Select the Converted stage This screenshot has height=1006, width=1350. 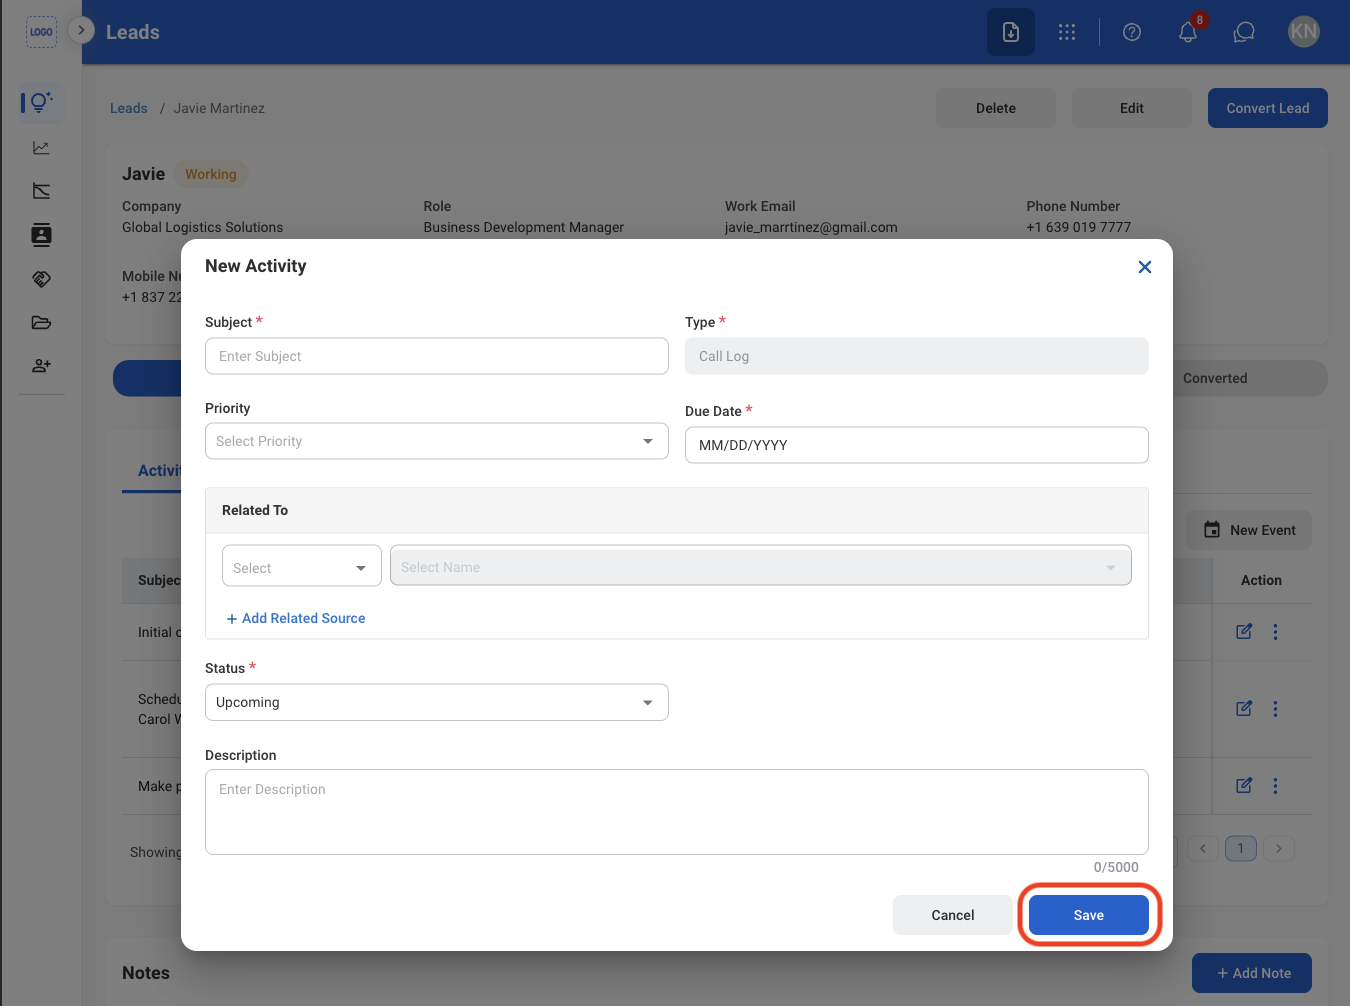coord(1215,378)
